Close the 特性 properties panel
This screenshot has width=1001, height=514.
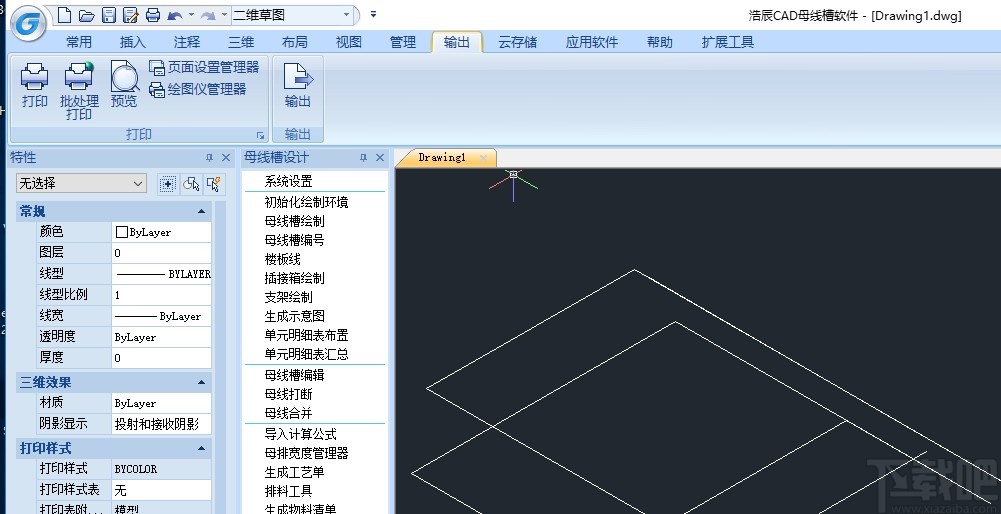[x=226, y=158]
